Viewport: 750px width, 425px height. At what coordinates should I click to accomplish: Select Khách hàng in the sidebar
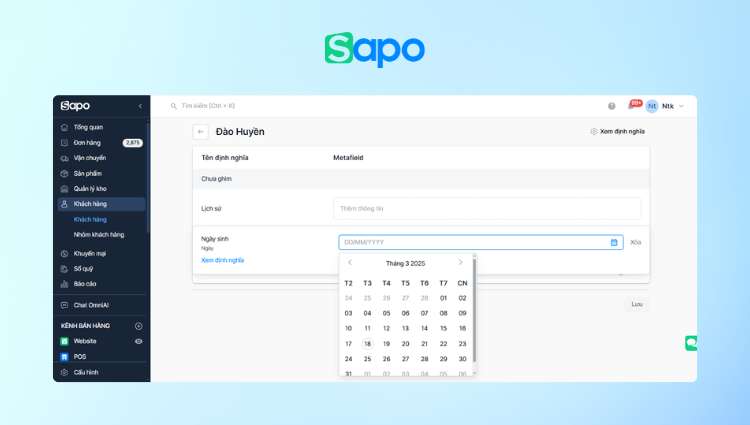click(x=101, y=204)
